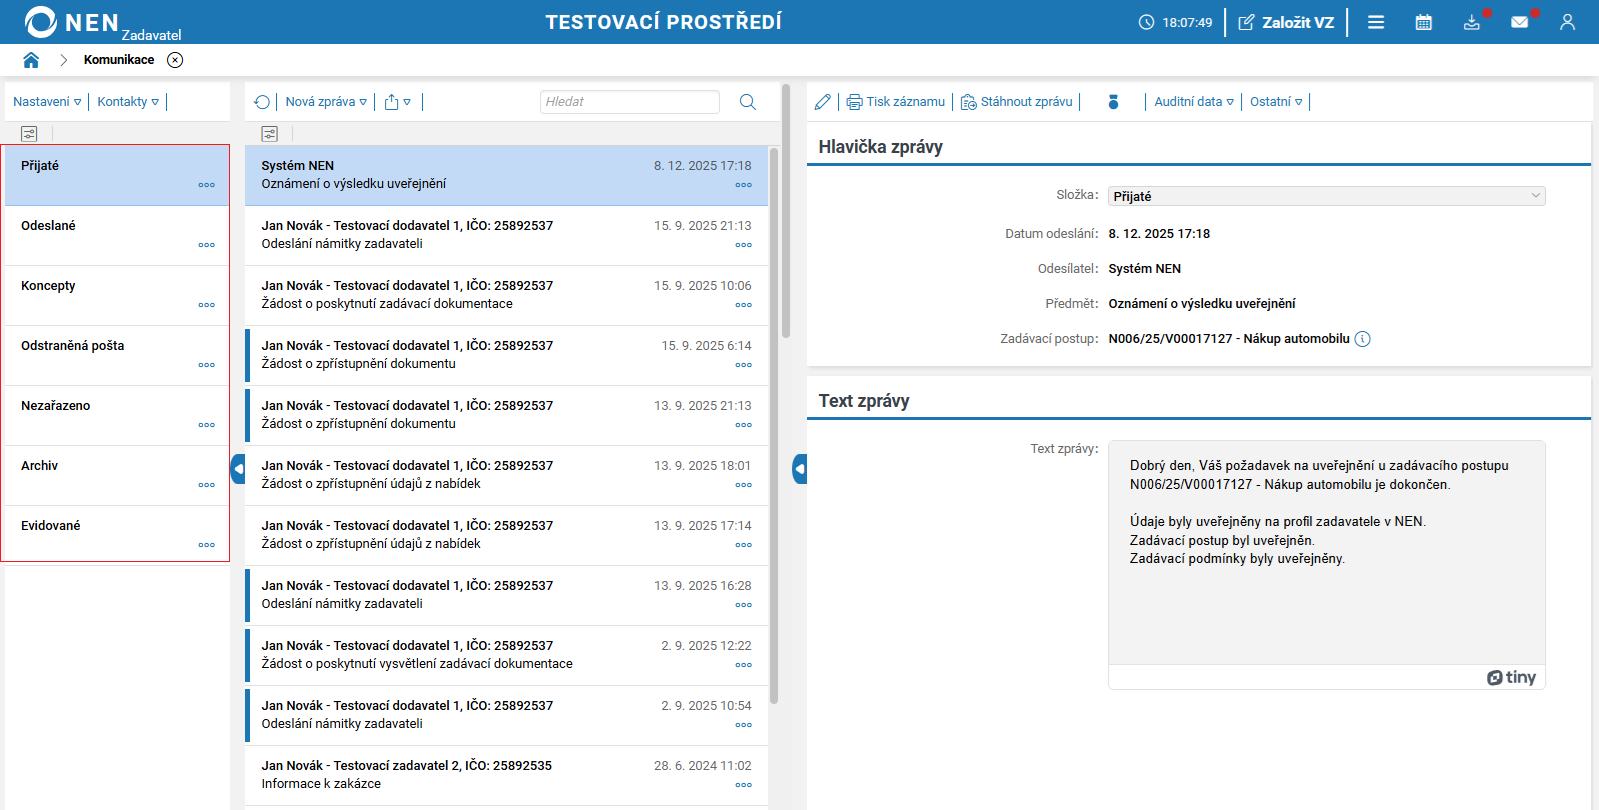This screenshot has width=1599, height=810.
Task: Click the search magnifier icon
Action: click(x=747, y=102)
